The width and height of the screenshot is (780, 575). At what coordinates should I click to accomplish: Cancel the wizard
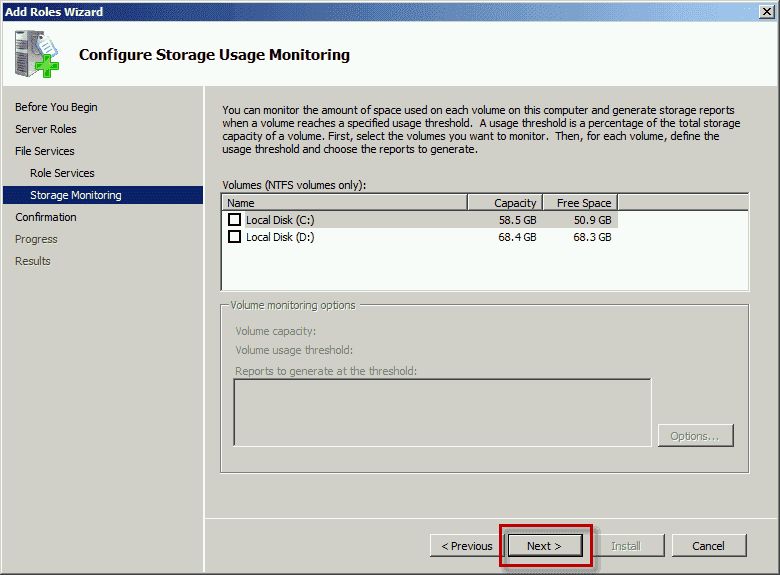click(x=708, y=546)
